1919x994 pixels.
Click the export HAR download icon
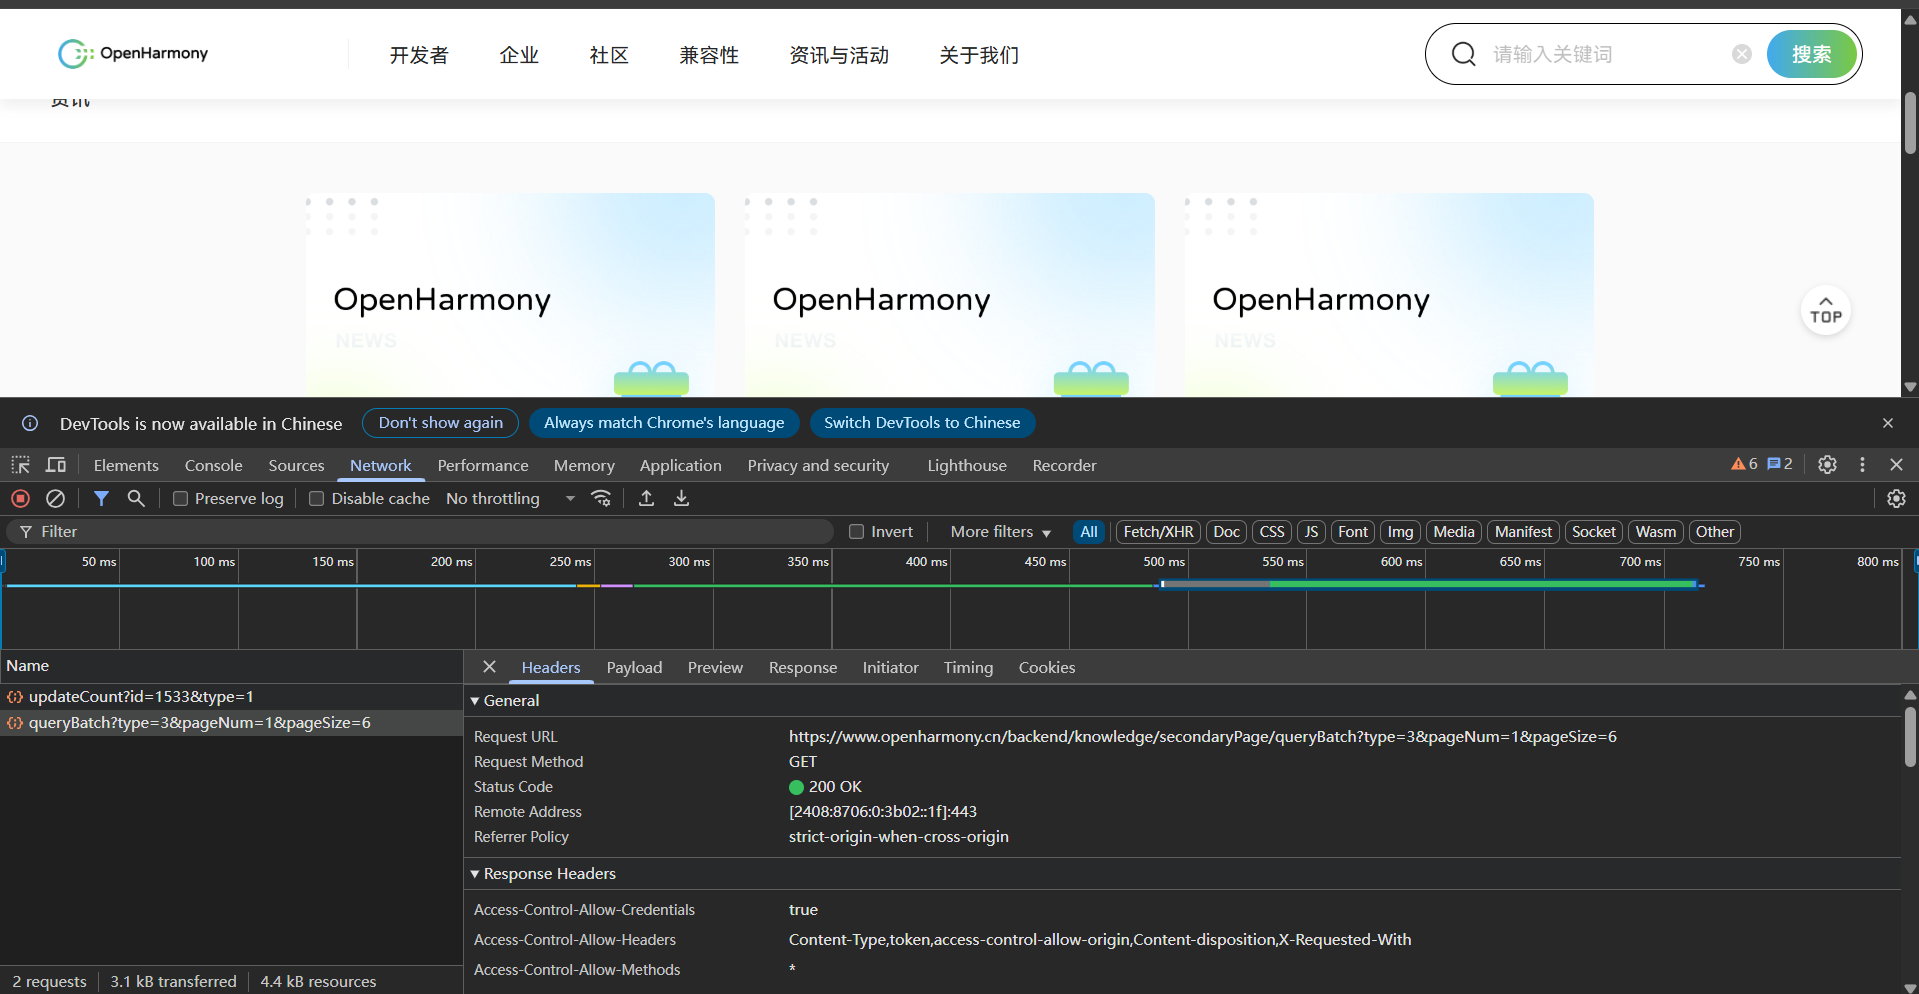tap(681, 498)
